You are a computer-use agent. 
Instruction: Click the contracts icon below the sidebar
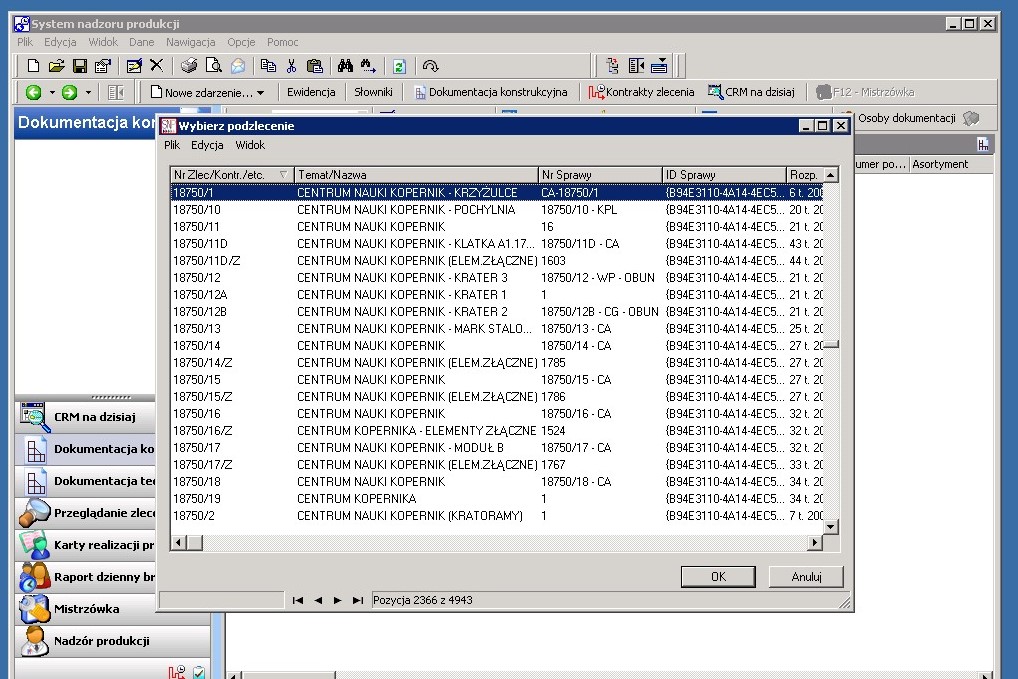(177, 672)
